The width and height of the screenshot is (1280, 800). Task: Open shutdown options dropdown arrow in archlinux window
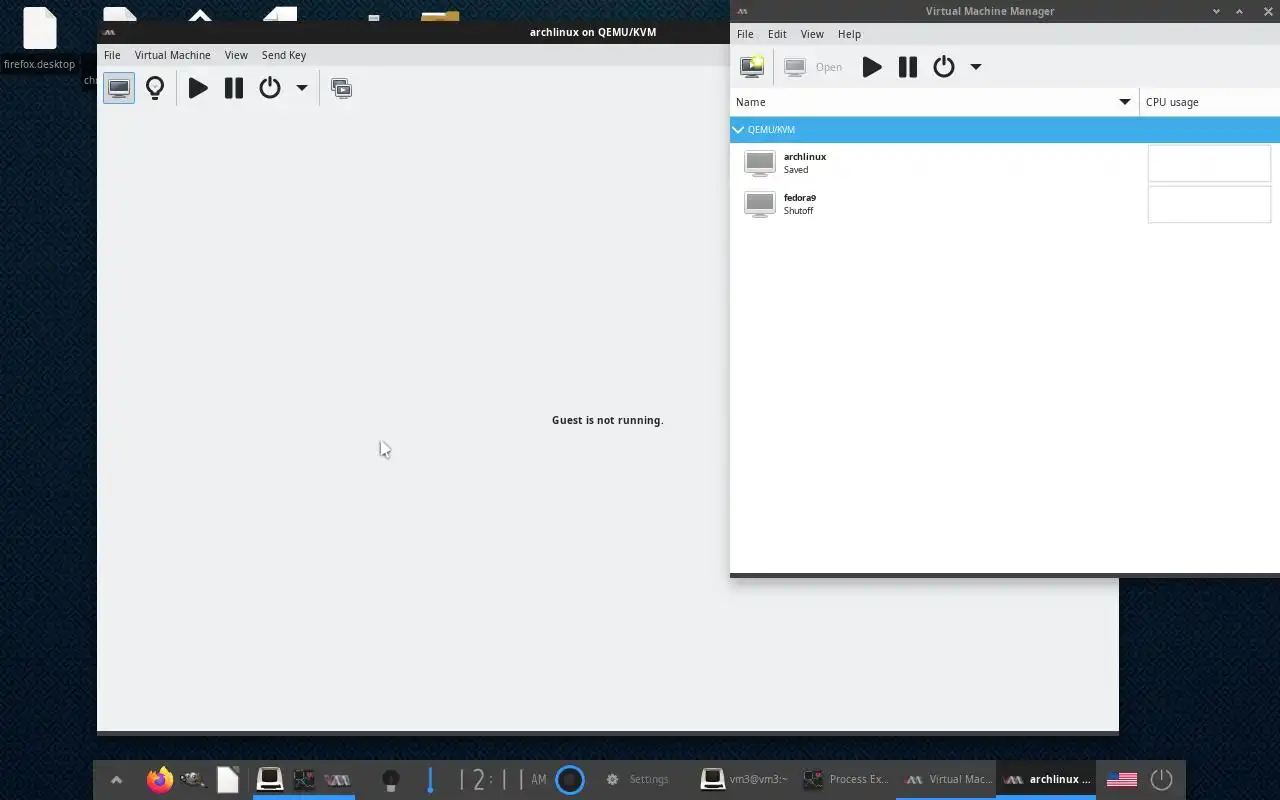click(301, 88)
